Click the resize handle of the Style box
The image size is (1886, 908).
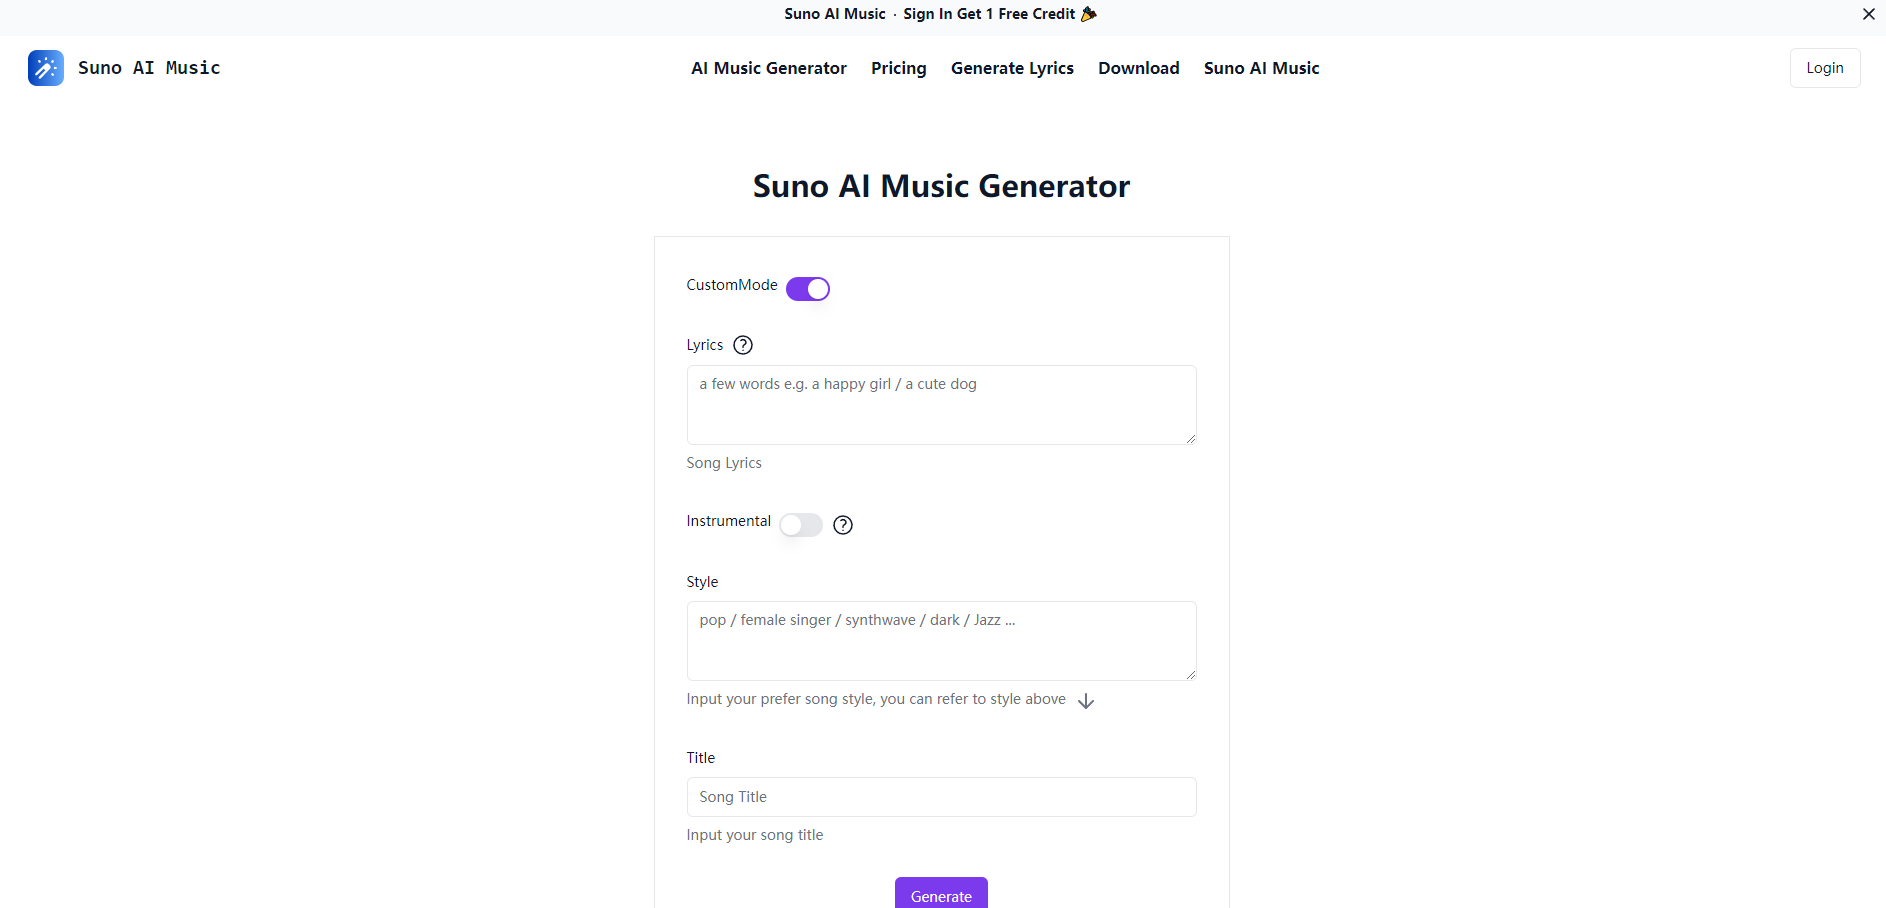[x=1190, y=676]
